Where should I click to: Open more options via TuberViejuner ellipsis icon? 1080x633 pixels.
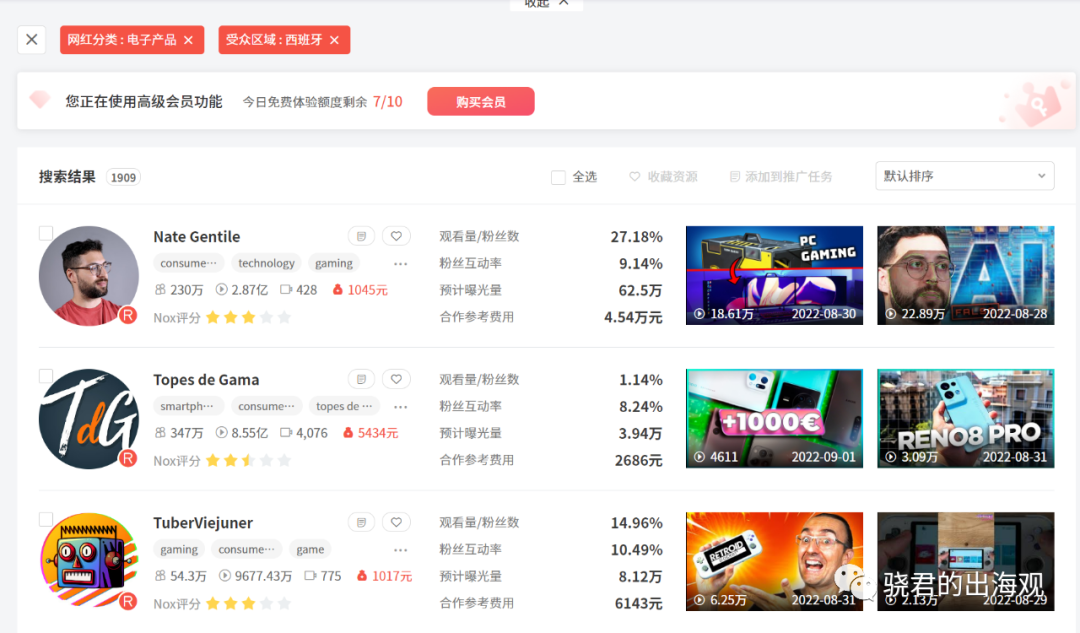pyautogui.click(x=401, y=549)
